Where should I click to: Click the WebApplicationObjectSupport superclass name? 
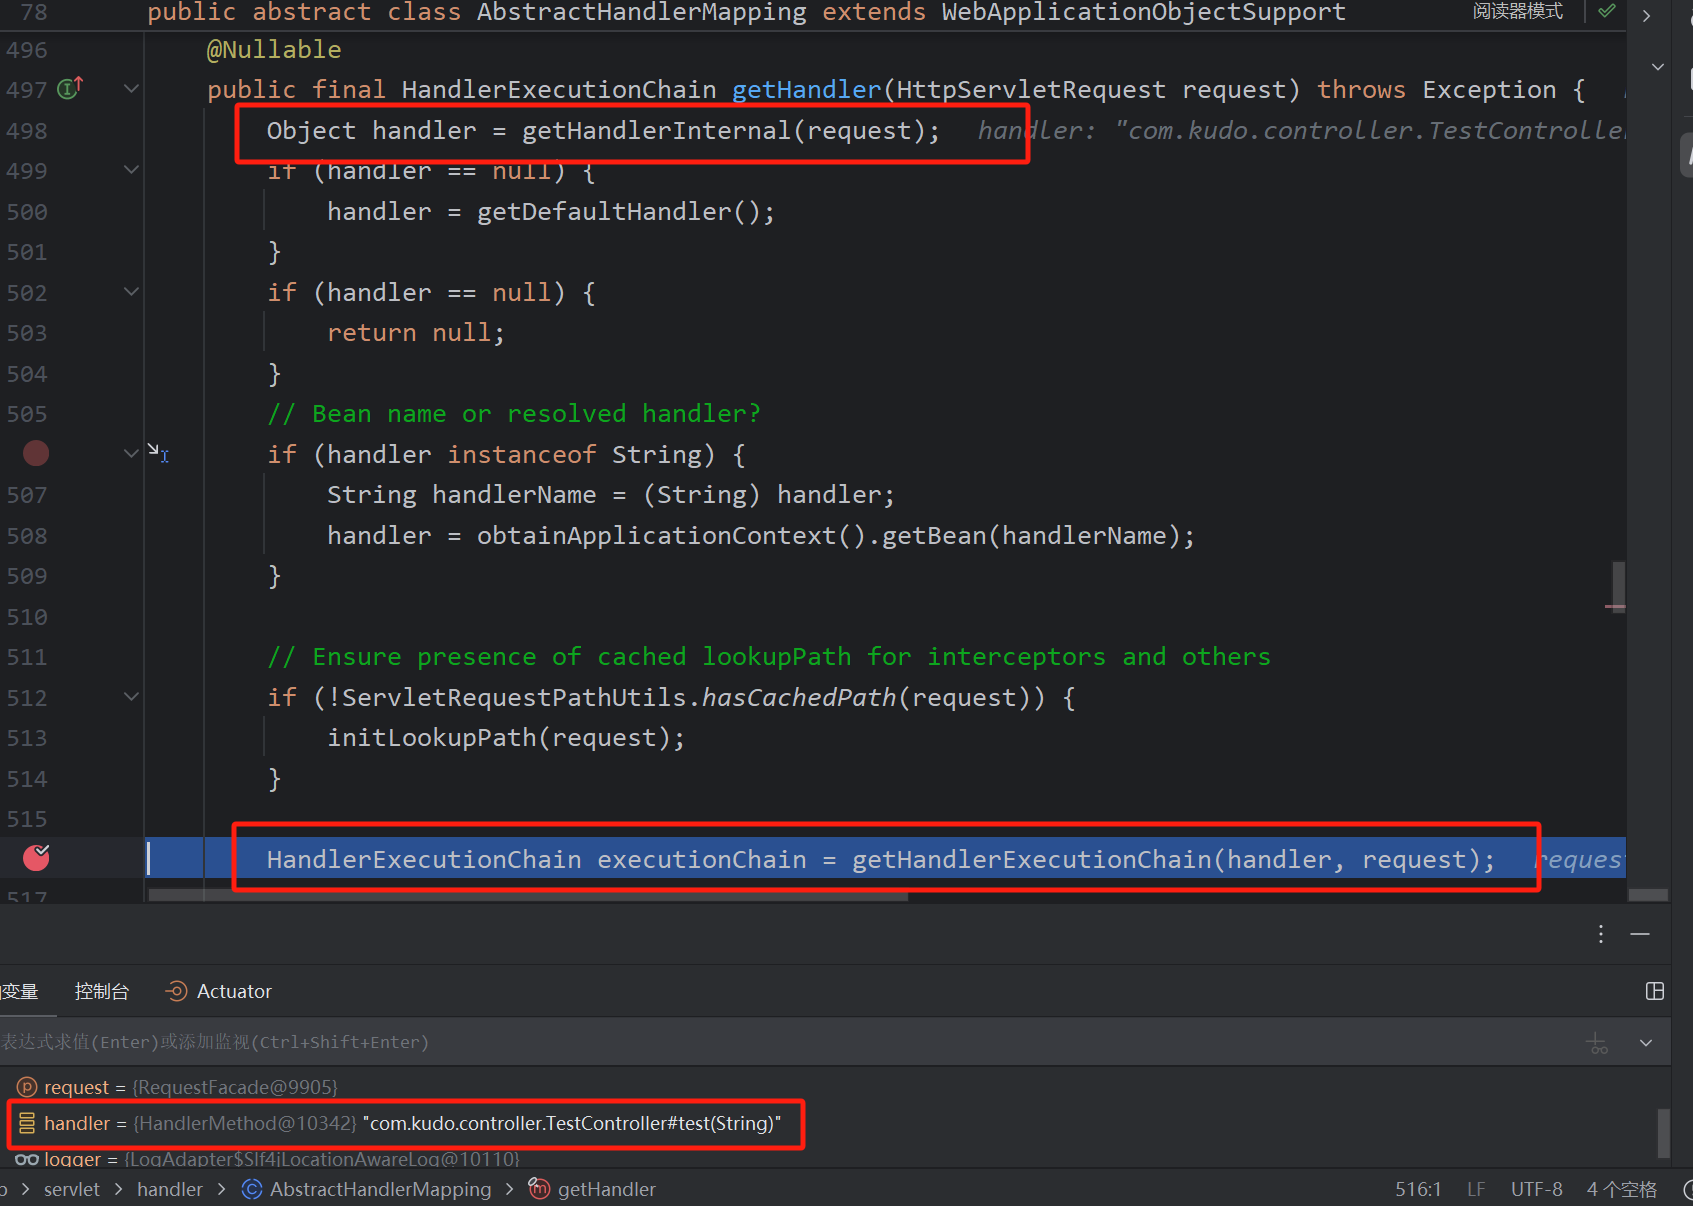pyautogui.click(x=1144, y=13)
